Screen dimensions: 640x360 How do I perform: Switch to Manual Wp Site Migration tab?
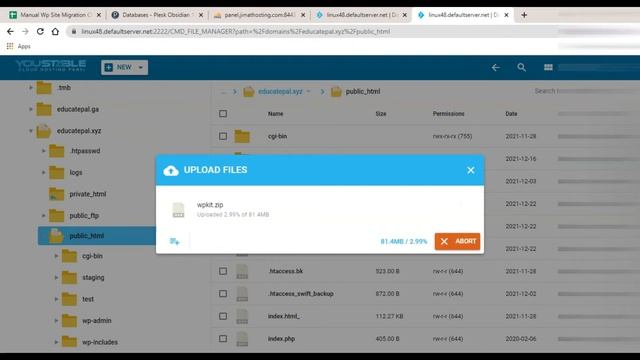[x=55, y=15]
